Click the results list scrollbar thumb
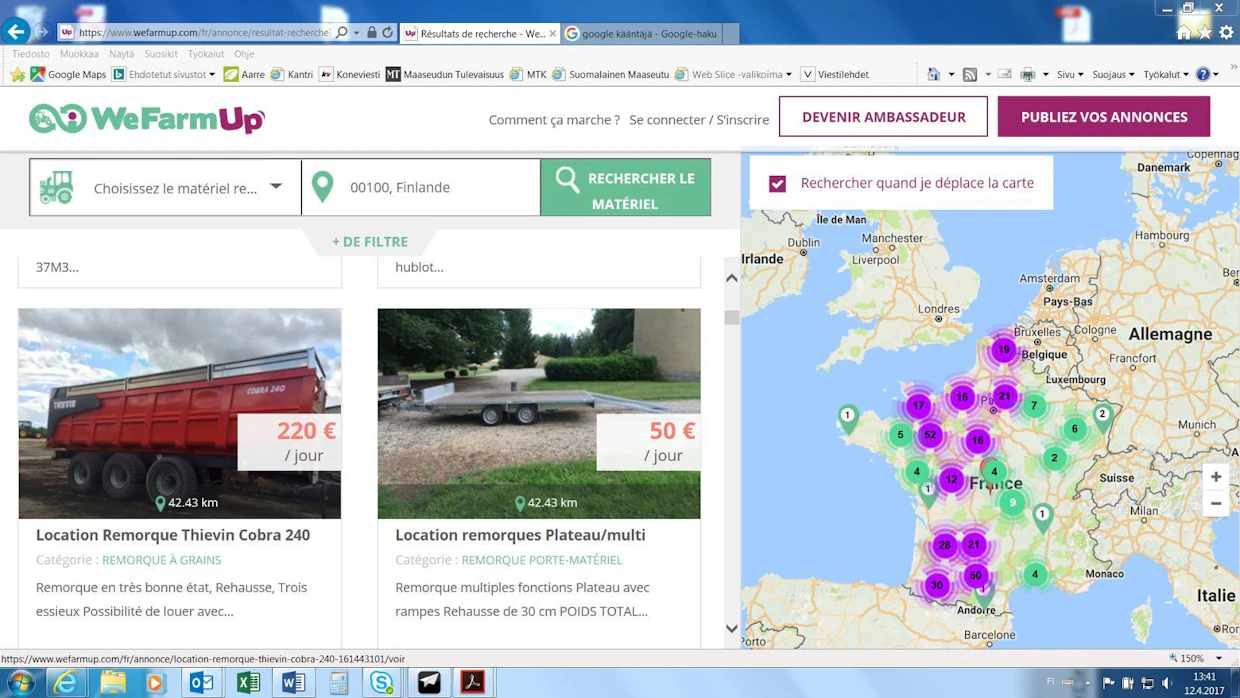1240x698 pixels. pos(732,317)
